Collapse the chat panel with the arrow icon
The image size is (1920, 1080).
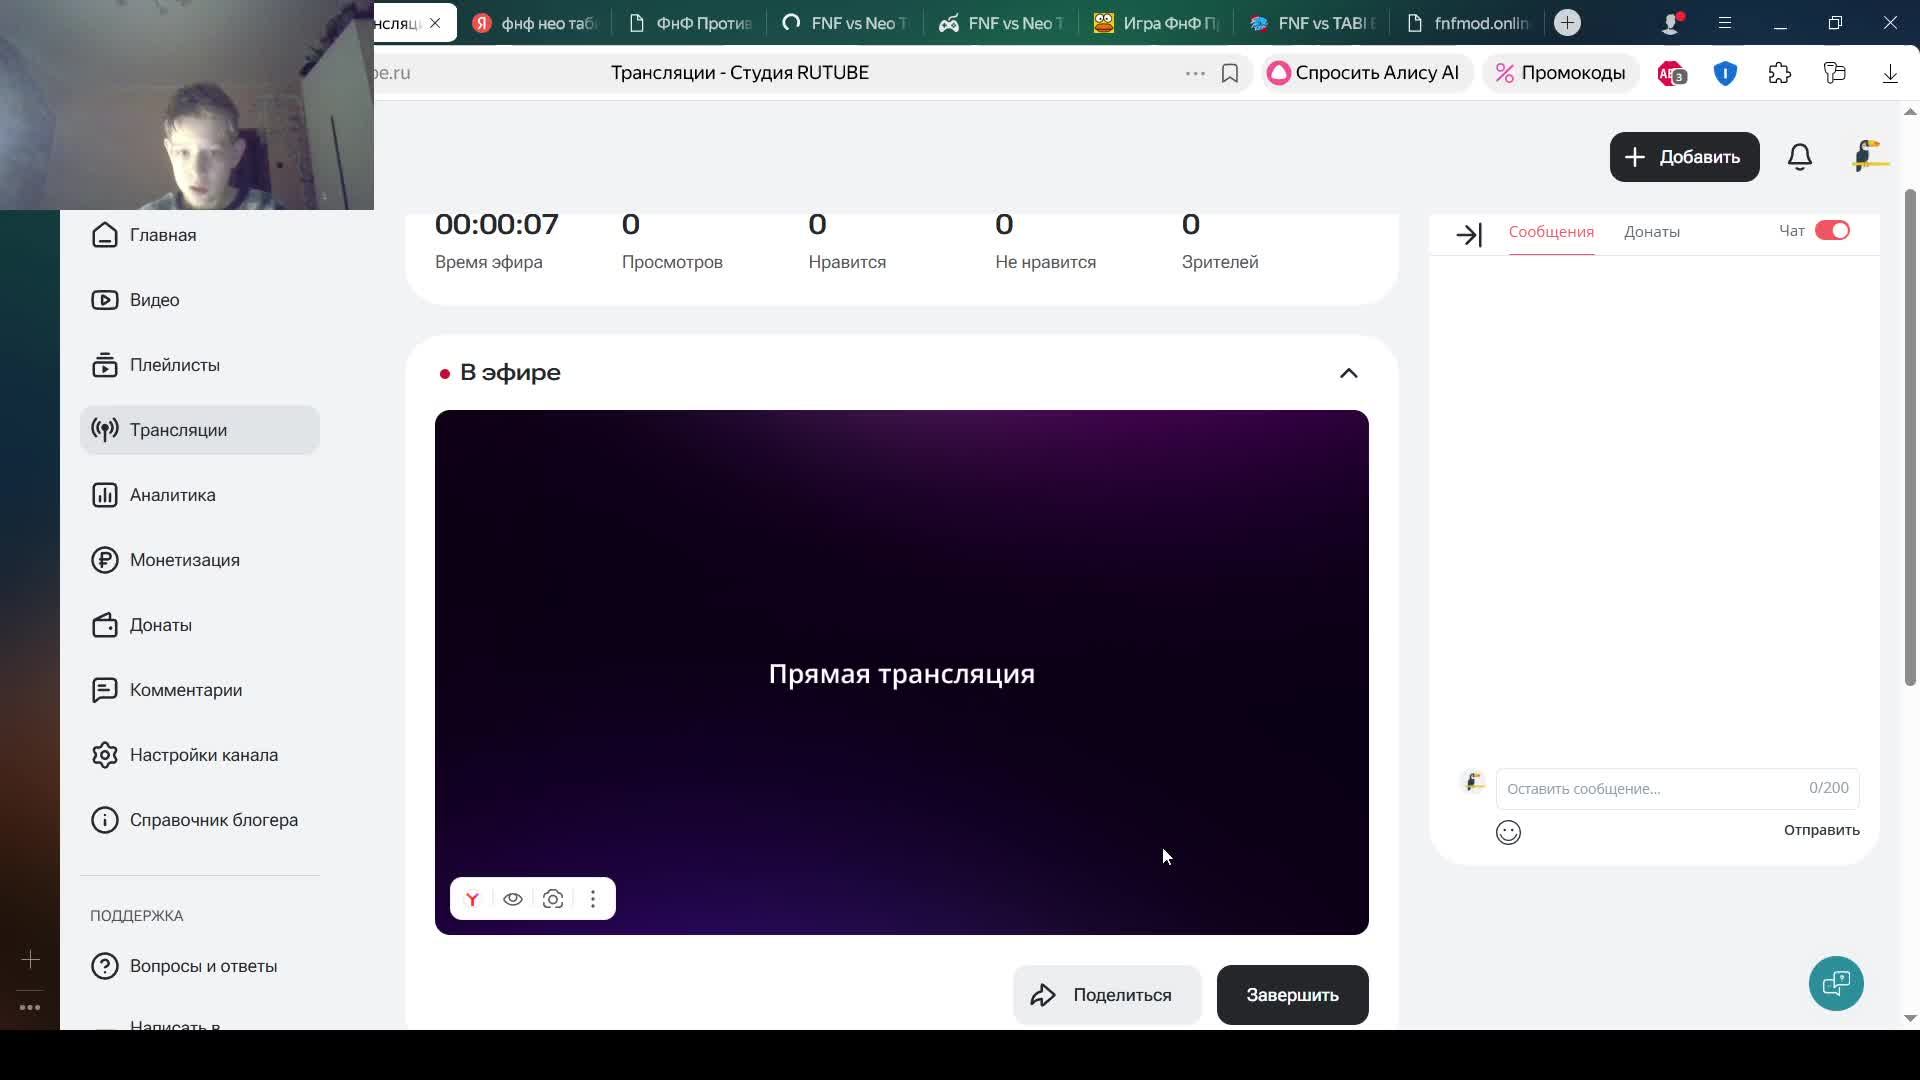[x=1468, y=235]
